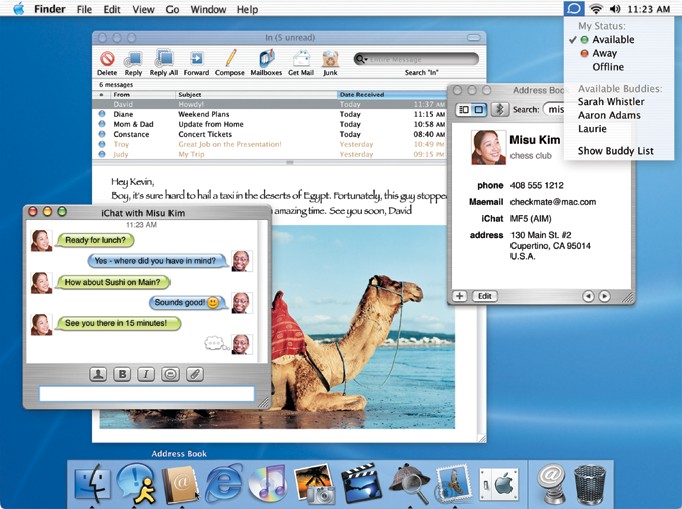The width and height of the screenshot is (682, 509).
Task: Click the Junk mail toolbar icon
Action: (331, 59)
